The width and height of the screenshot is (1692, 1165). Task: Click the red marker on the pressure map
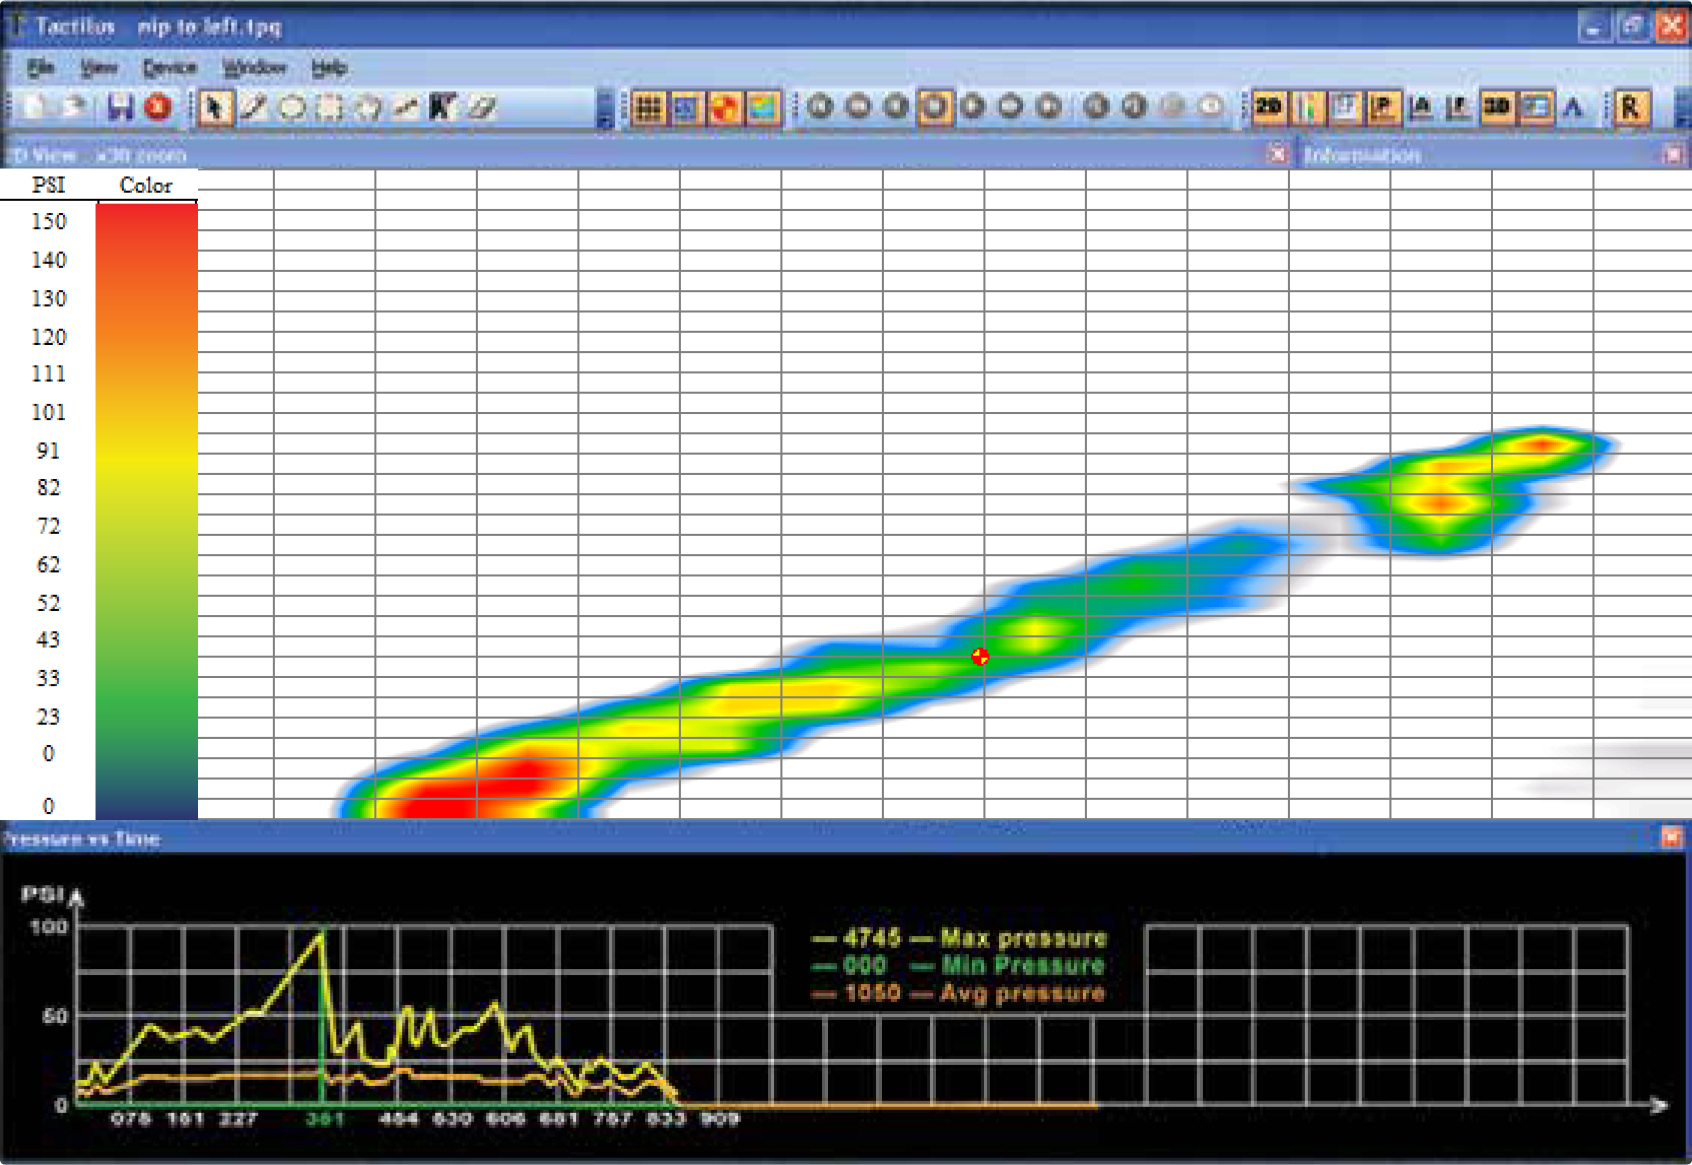pyautogui.click(x=980, y=657)
